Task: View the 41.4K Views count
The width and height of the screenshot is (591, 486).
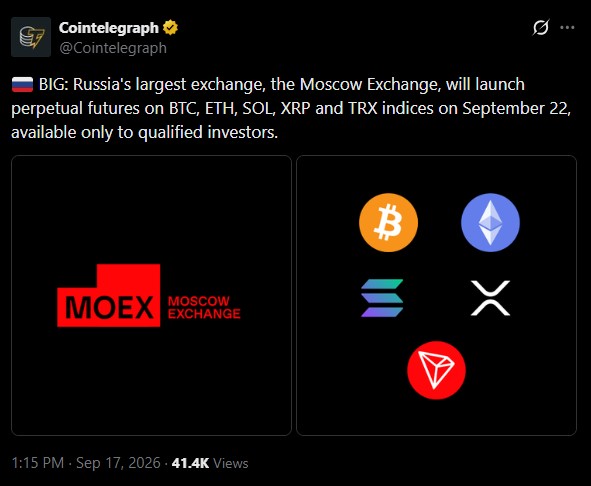Action: pyautogui.click(x=210, y=463)
